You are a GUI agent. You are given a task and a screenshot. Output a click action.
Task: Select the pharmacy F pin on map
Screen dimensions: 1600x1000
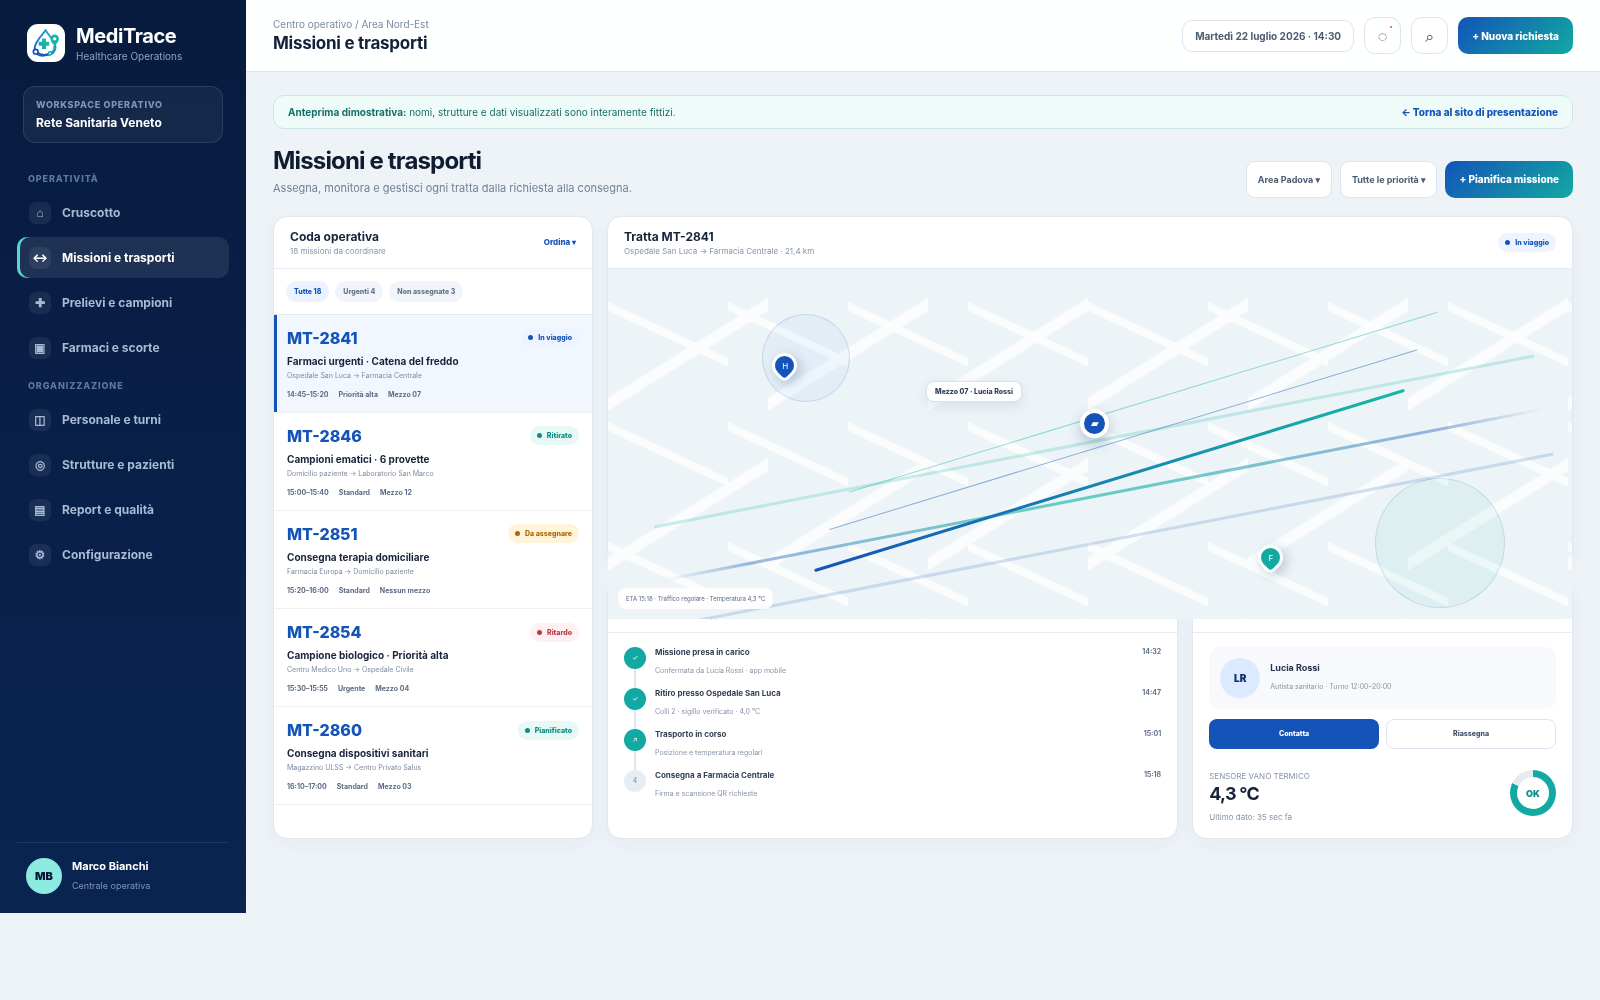pyautogui.click(x=1270, y=558)
